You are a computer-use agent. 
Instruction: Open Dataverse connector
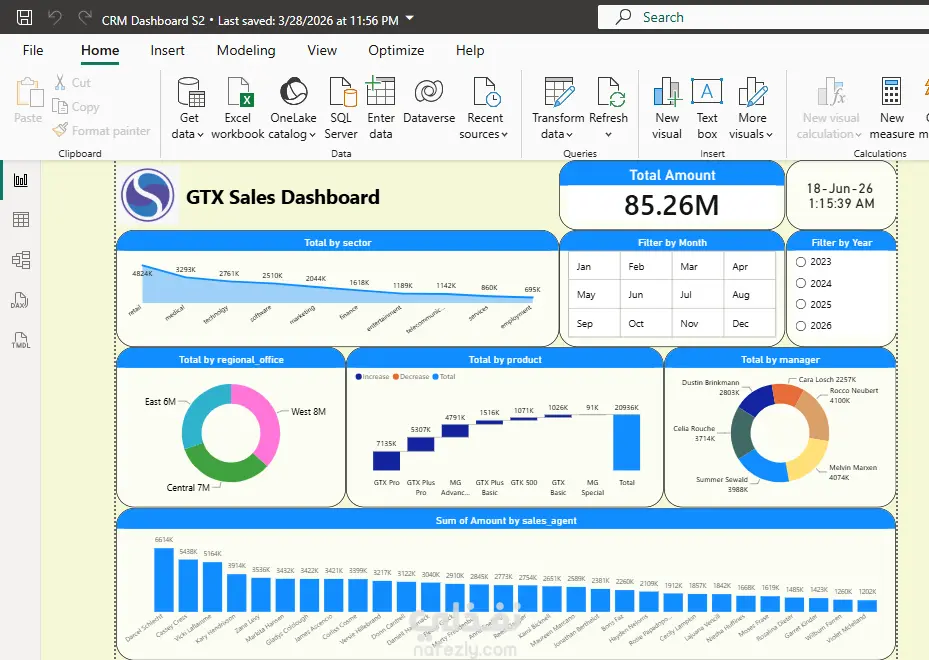pos(429,101)
